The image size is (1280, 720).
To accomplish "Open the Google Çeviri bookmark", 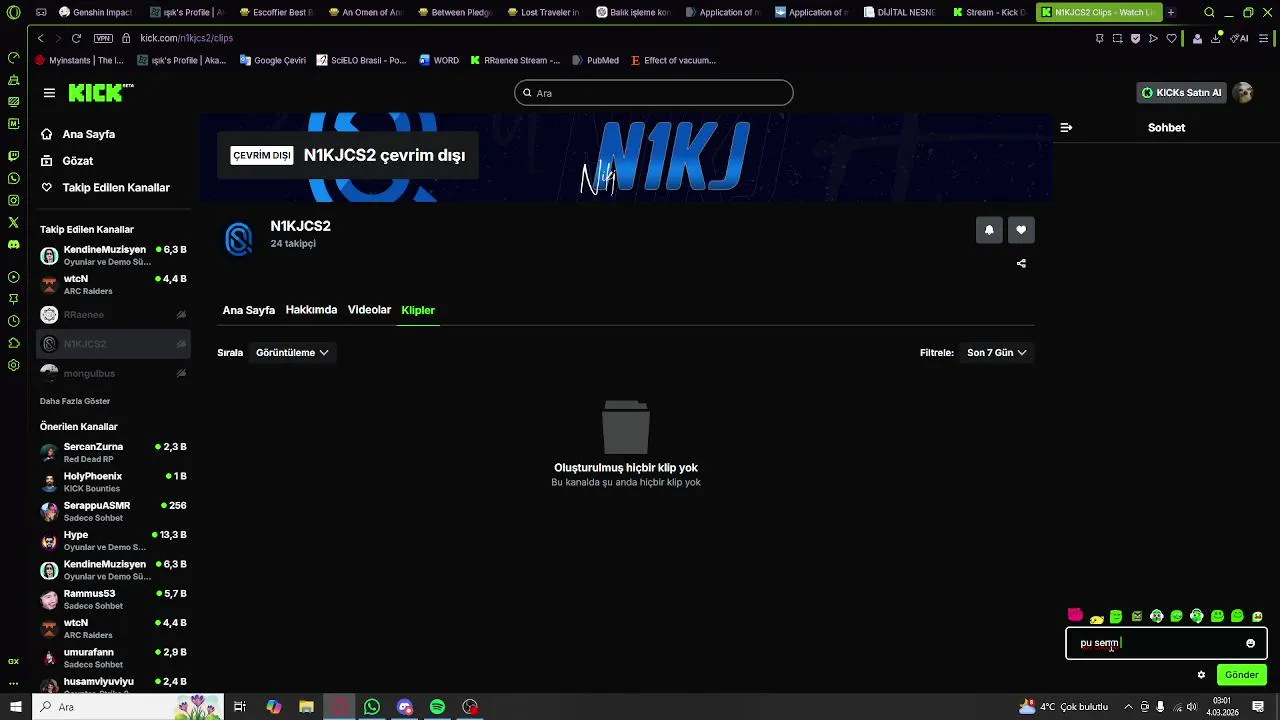I will pyautogui.click(x=272, y=60).
